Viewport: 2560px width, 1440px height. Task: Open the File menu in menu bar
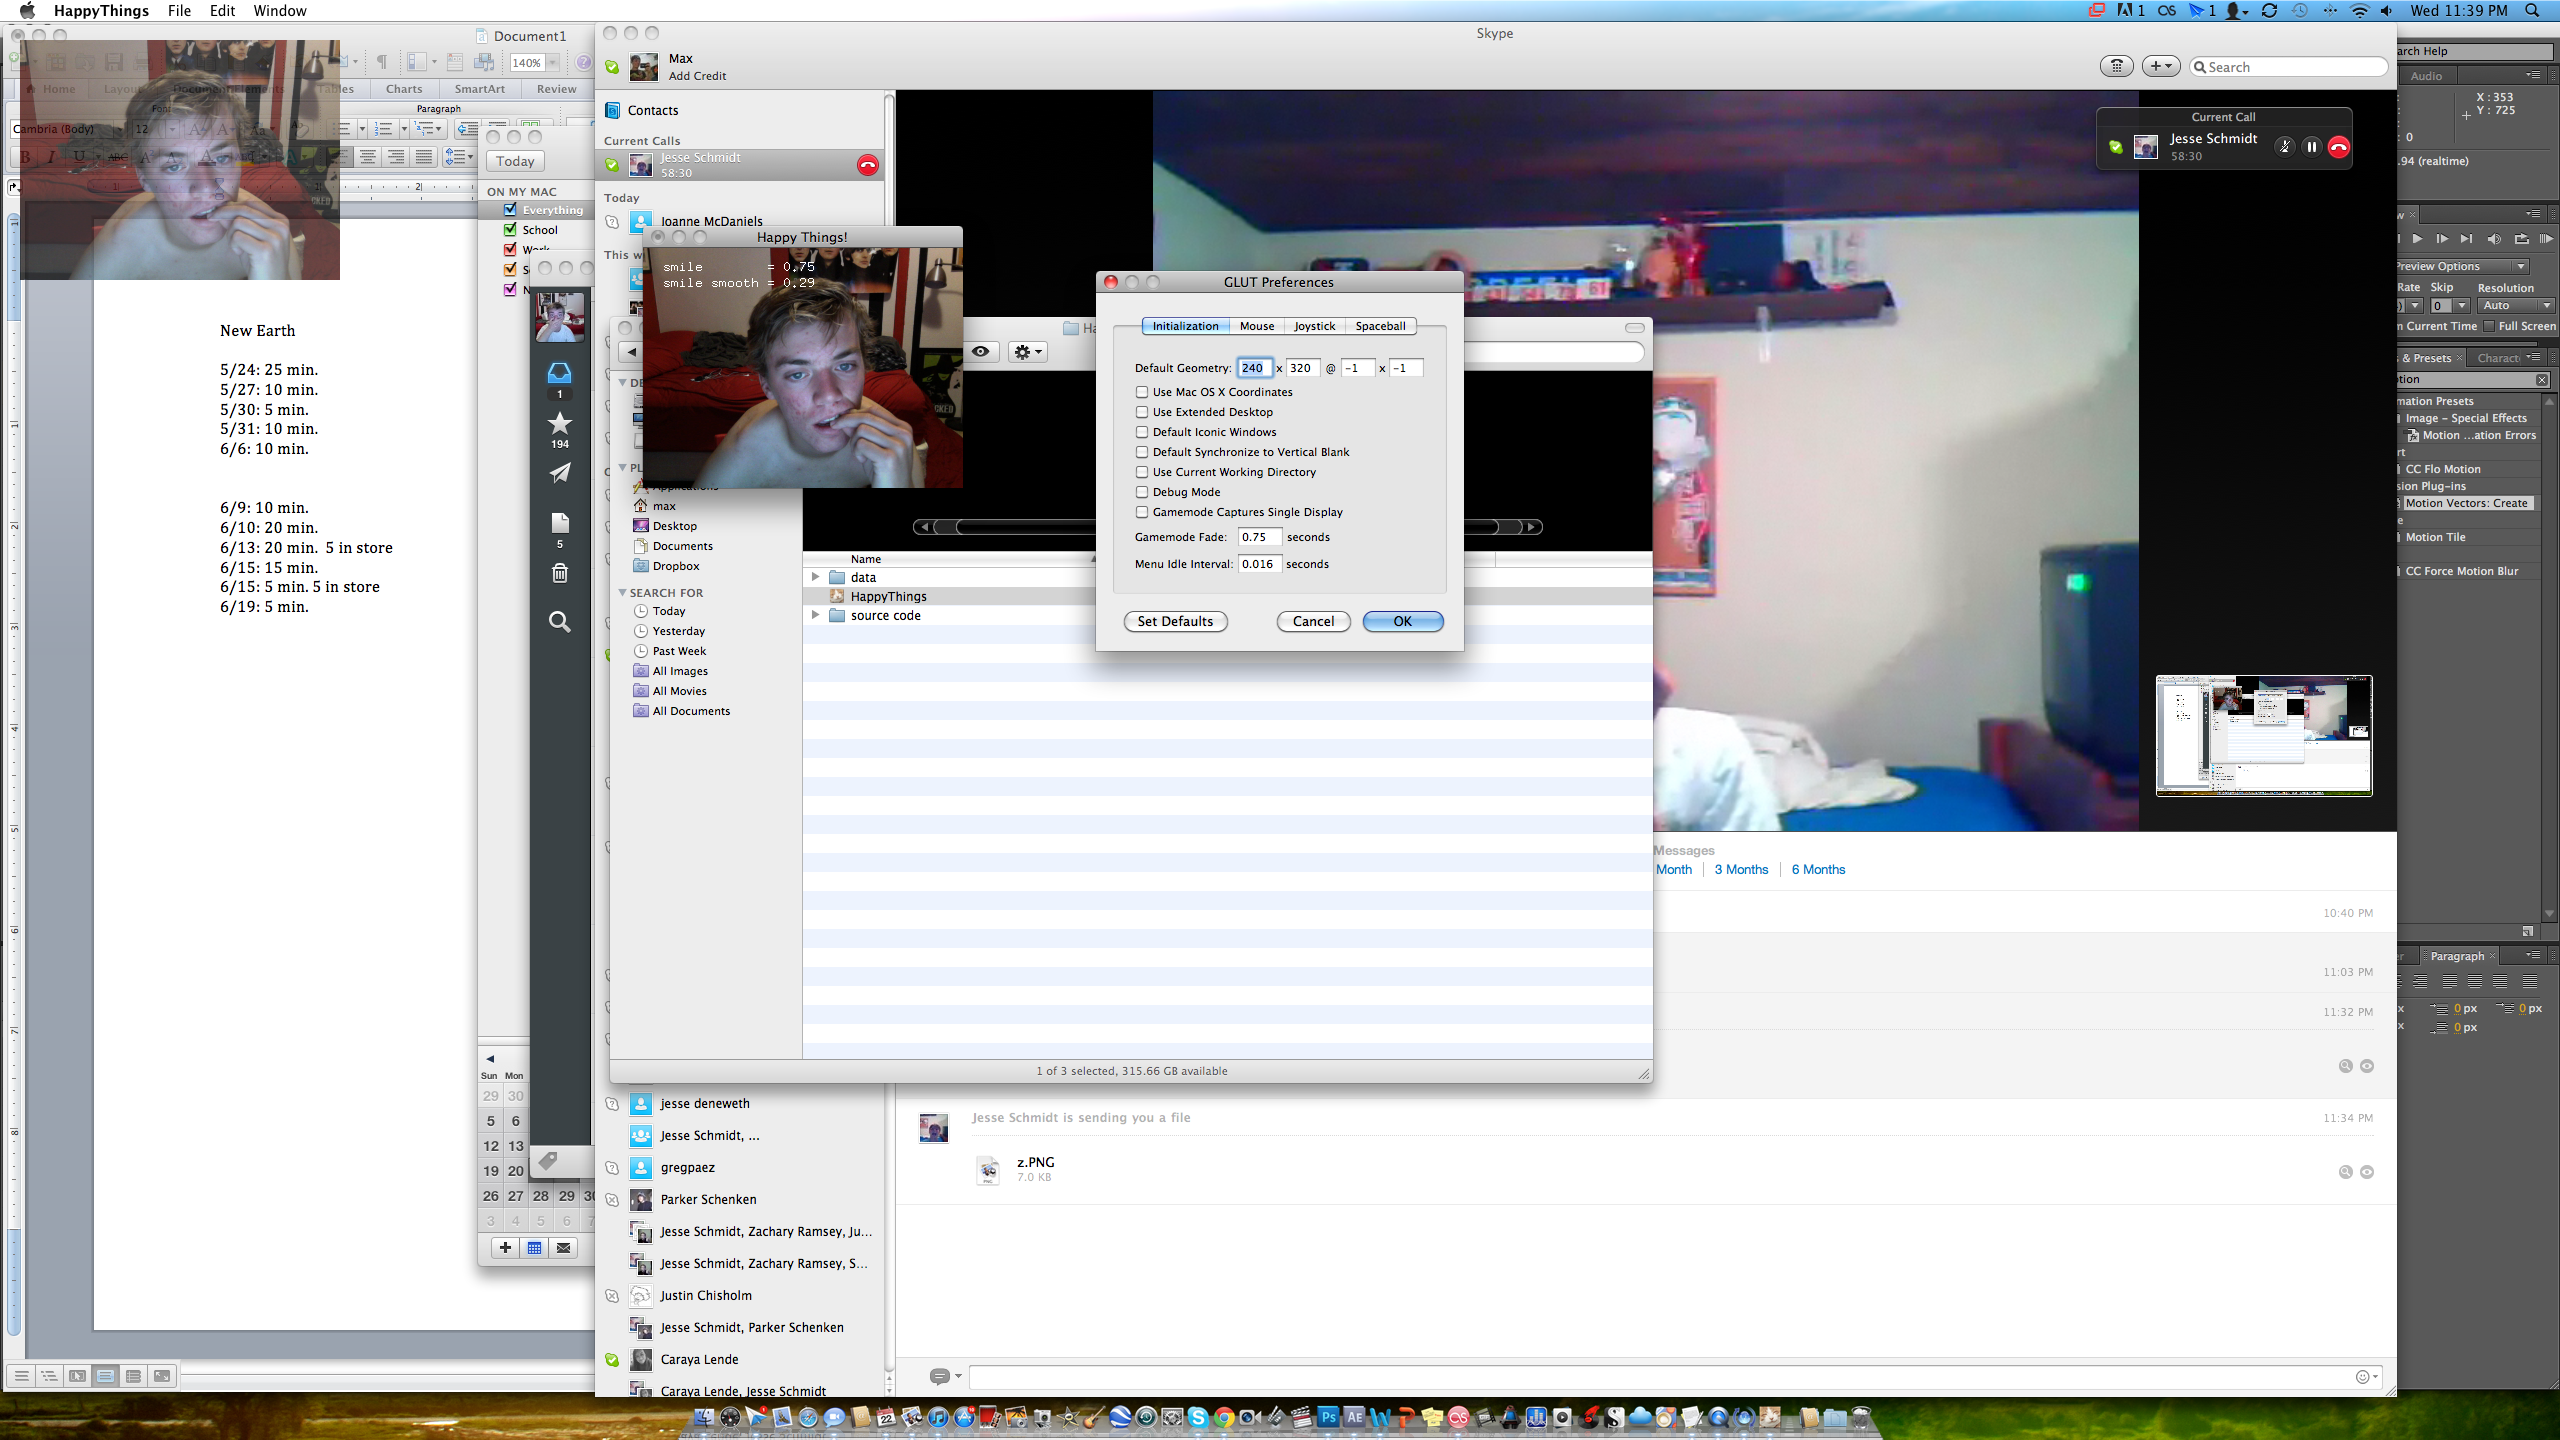[x=179, y=11]
